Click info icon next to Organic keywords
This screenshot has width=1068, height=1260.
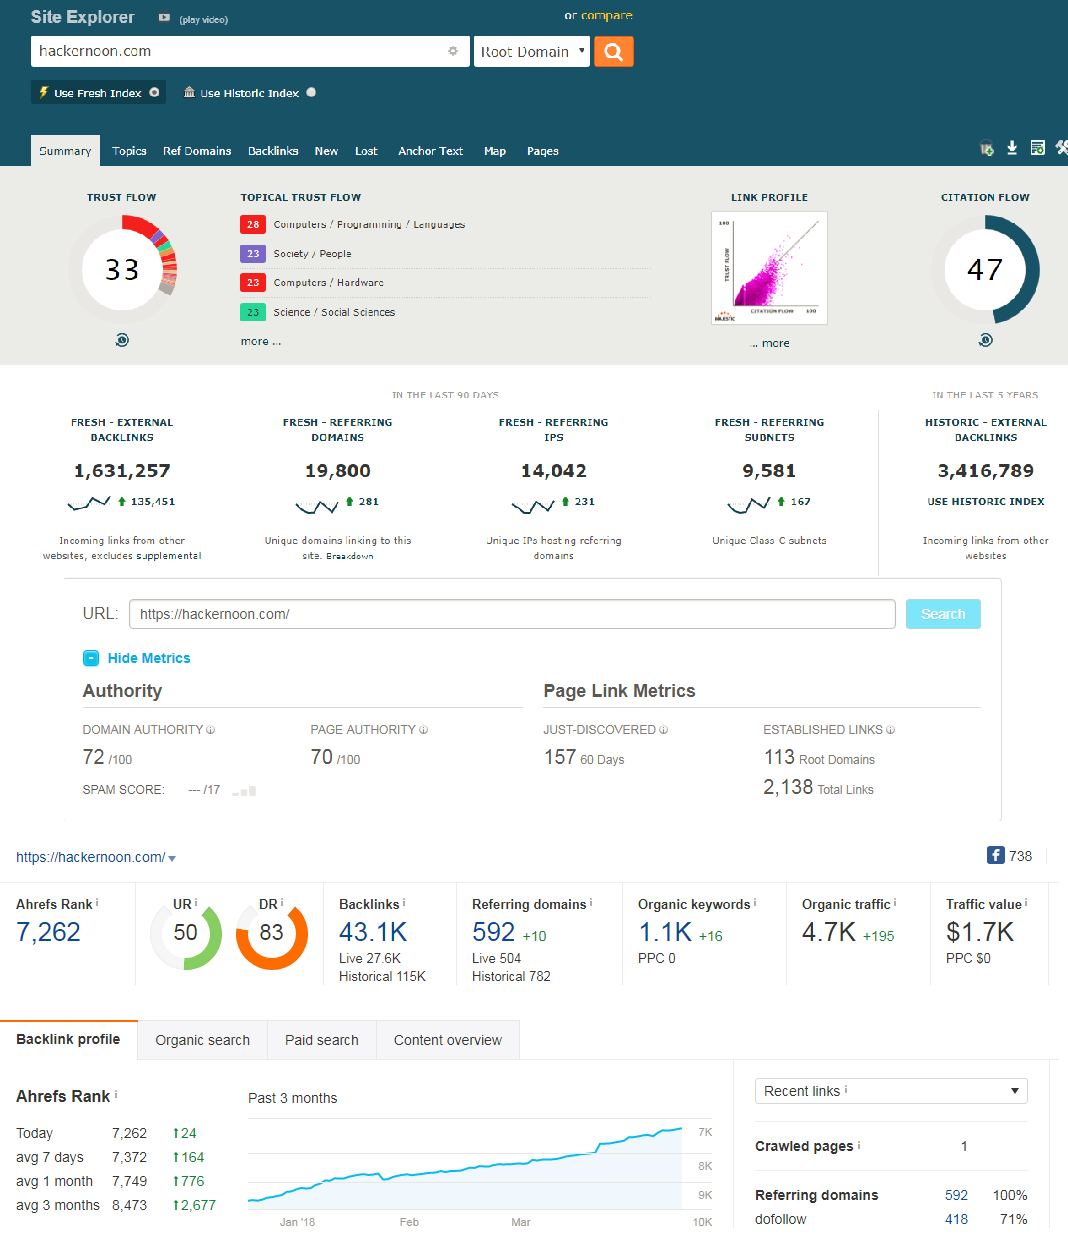point(756,902)
